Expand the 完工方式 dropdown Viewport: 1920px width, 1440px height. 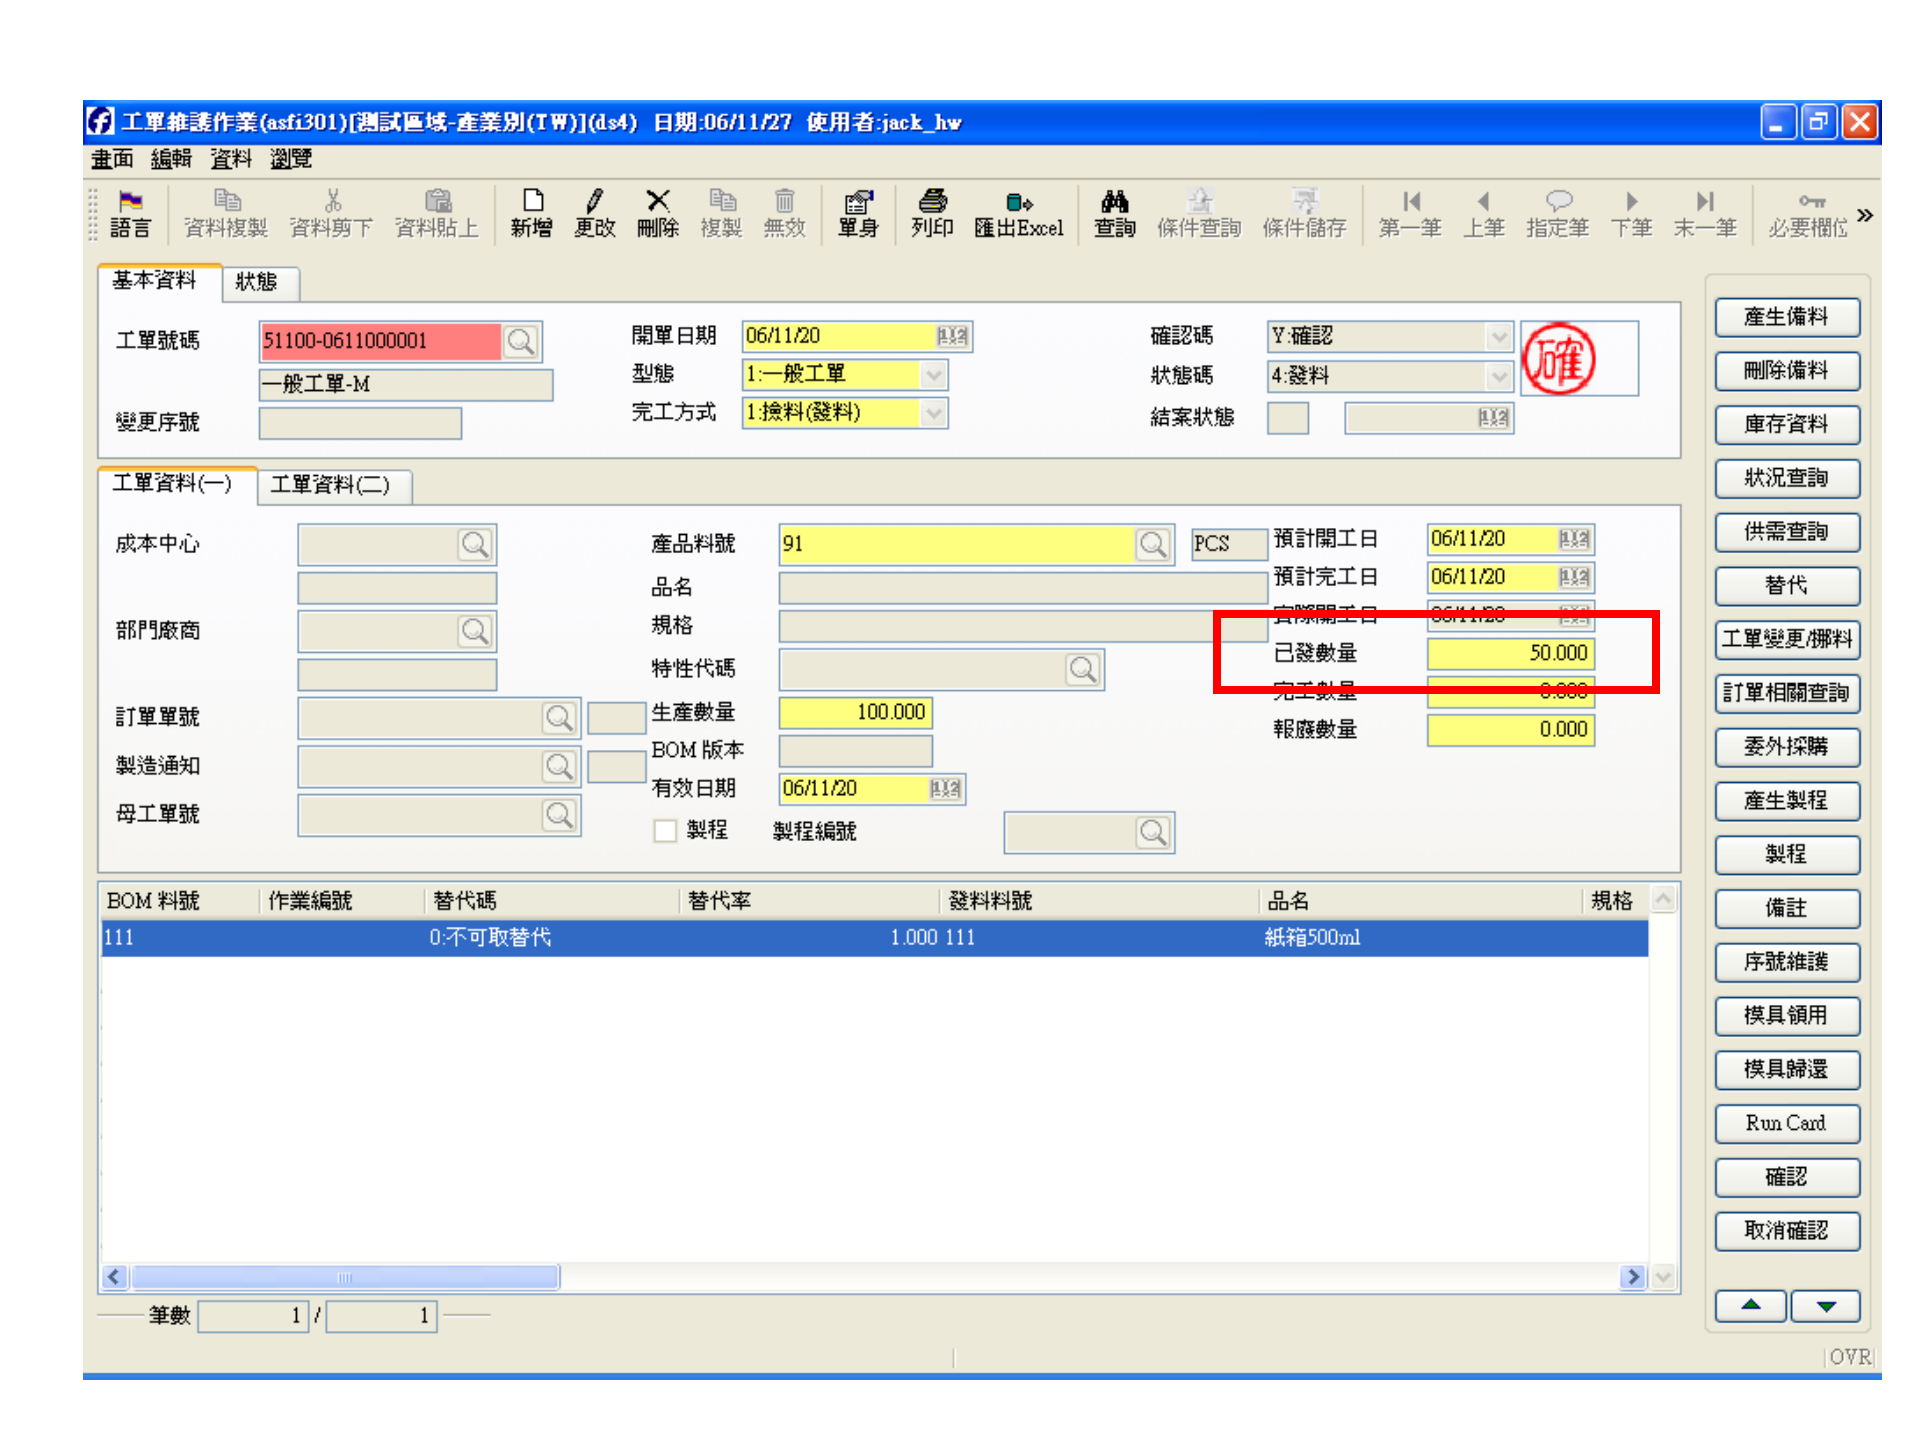(933, 413)
